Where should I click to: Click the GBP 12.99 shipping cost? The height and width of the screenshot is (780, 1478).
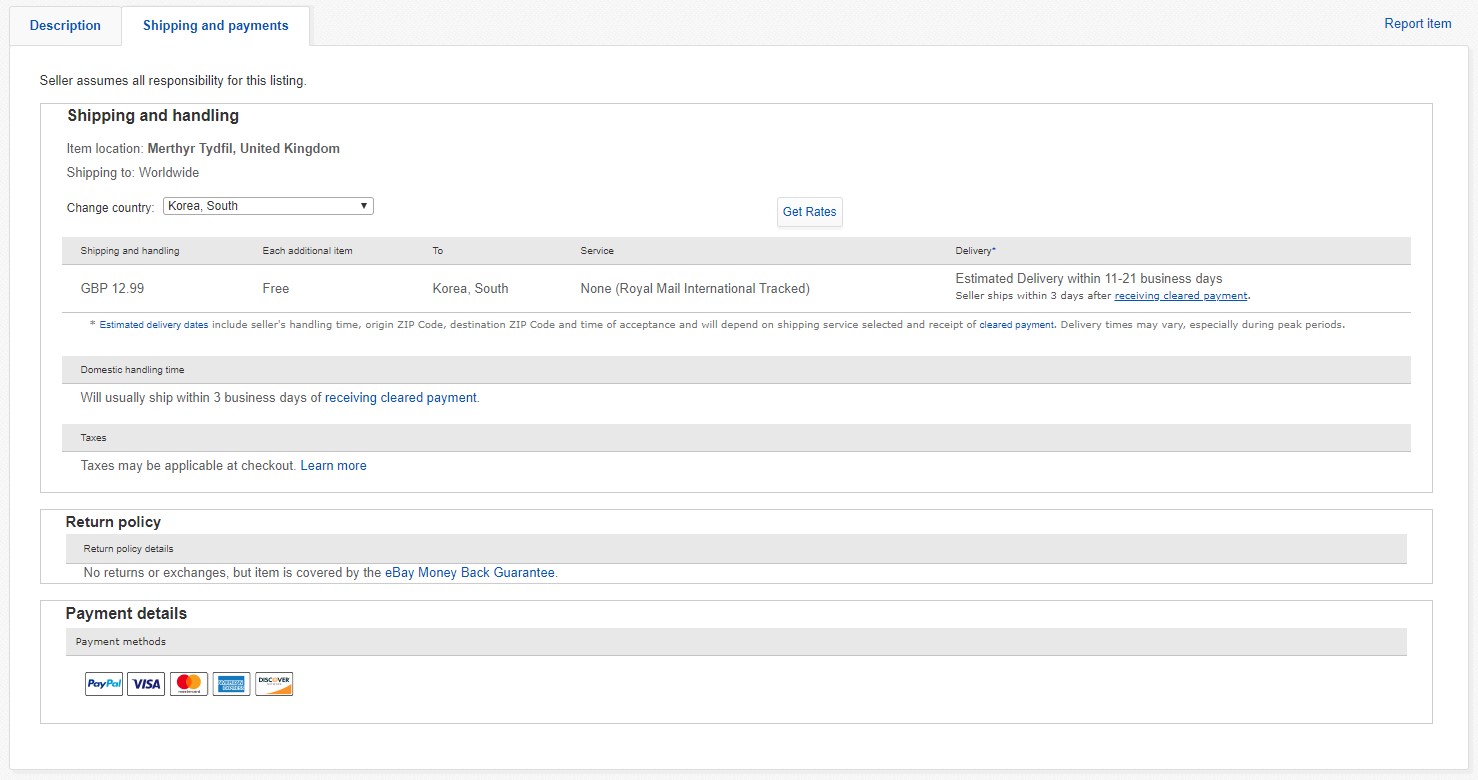pos(112,289)
